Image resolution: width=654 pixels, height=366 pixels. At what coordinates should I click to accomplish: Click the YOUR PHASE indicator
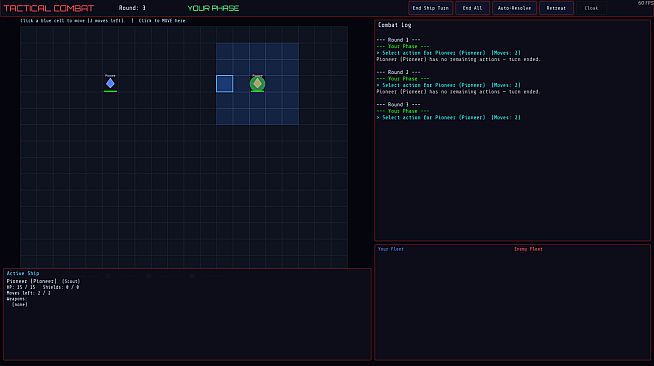click(213, 8)
